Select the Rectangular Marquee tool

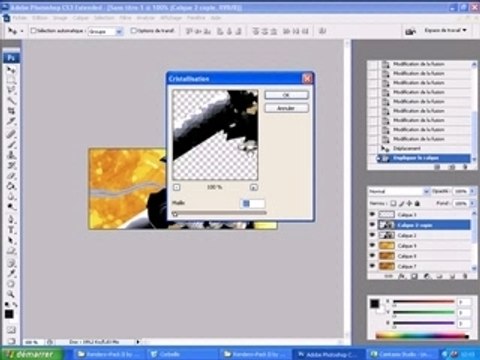[x=11, y=80]
